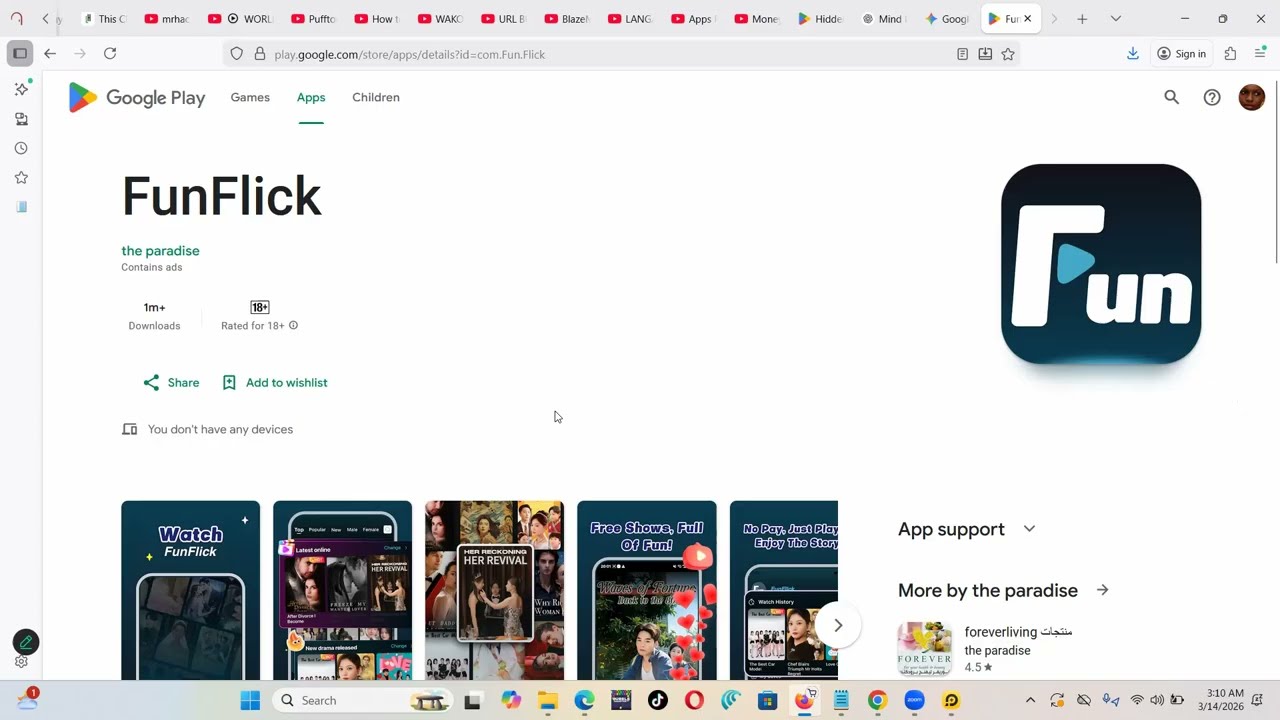Open sidebar AI chatbot sparkle icon
This screenshot has height=720, width=1280.
tap(21, 89)
